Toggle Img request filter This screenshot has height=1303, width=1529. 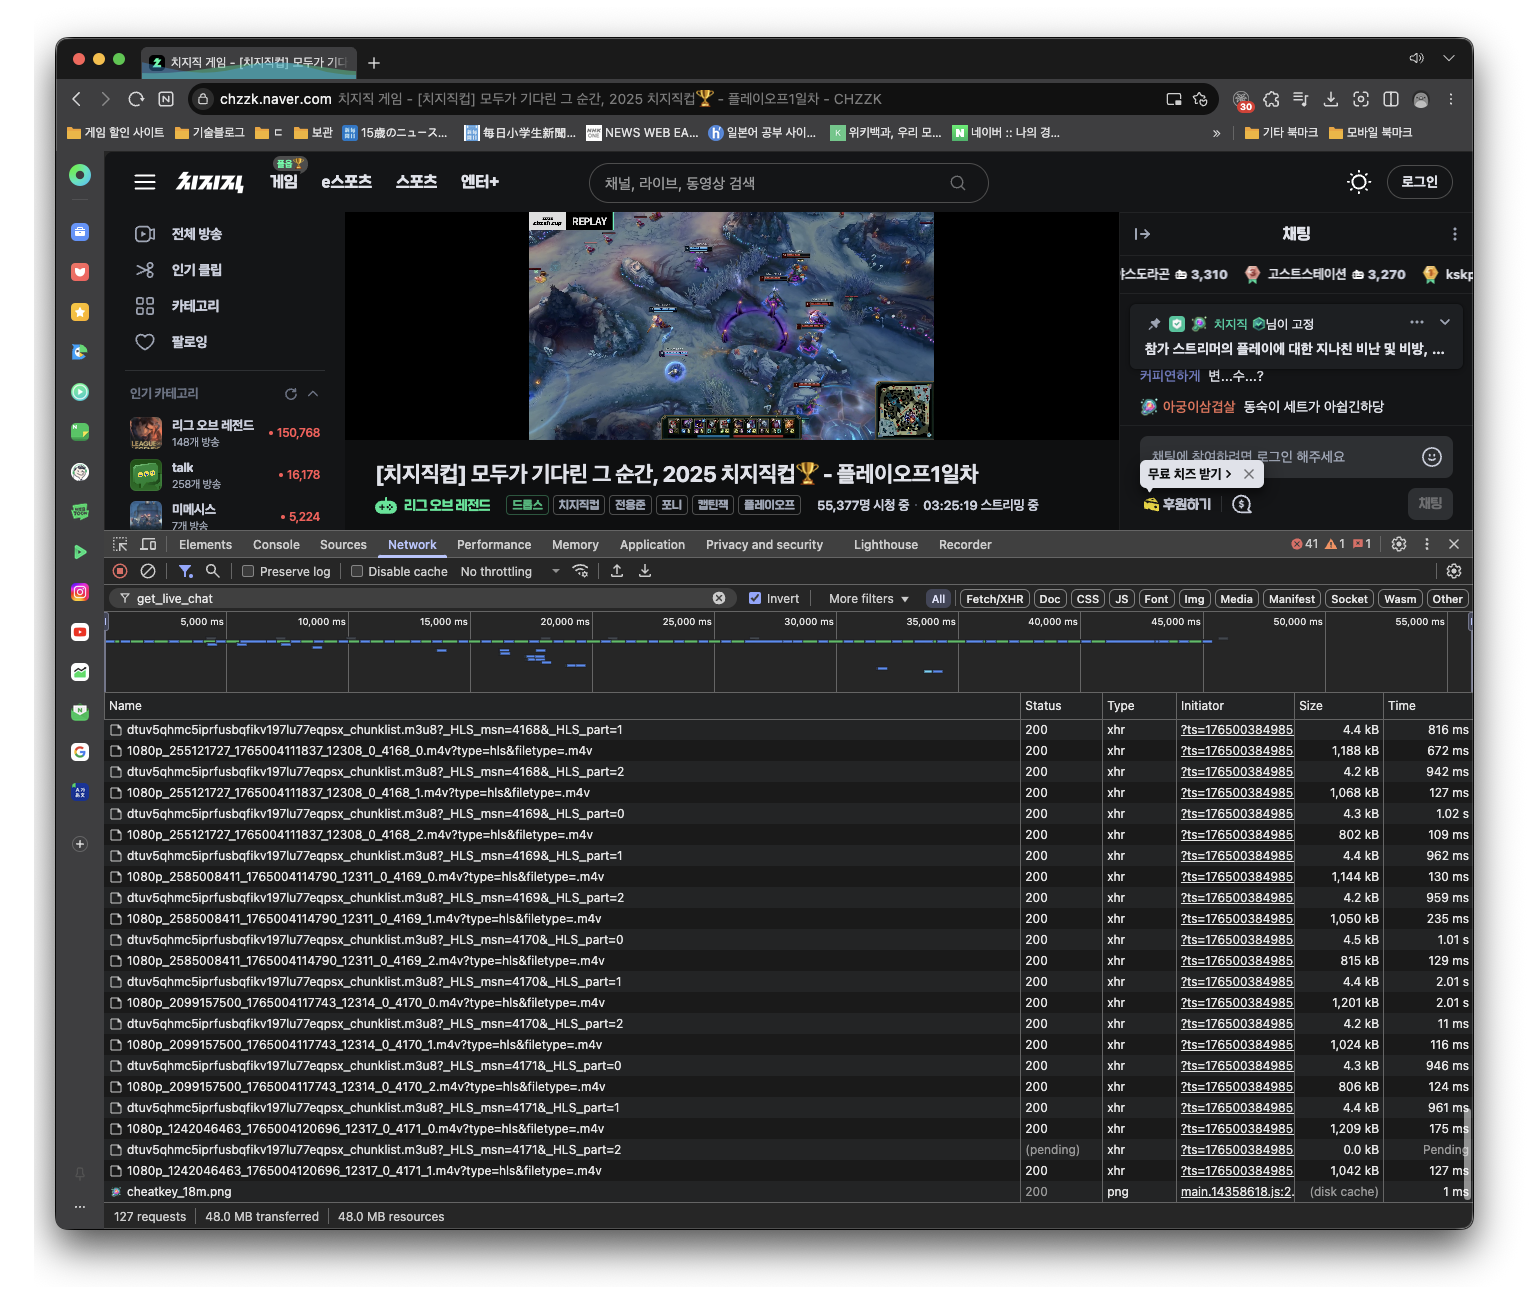pyautogui.click(x=1194, y=599)
